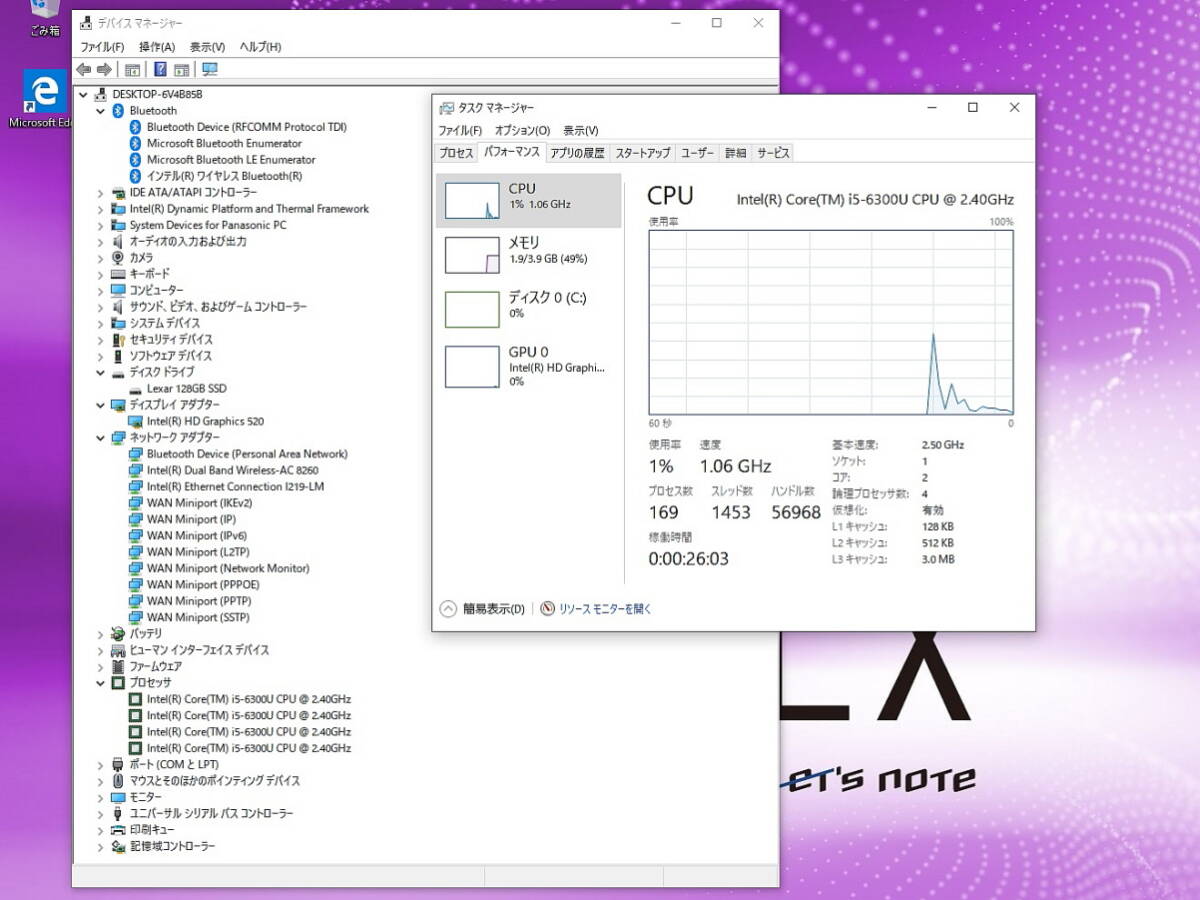Click the drive icon beside Lexar 128GB SSD
This screenshot has width=1200, height=900.
click(136, 388)
